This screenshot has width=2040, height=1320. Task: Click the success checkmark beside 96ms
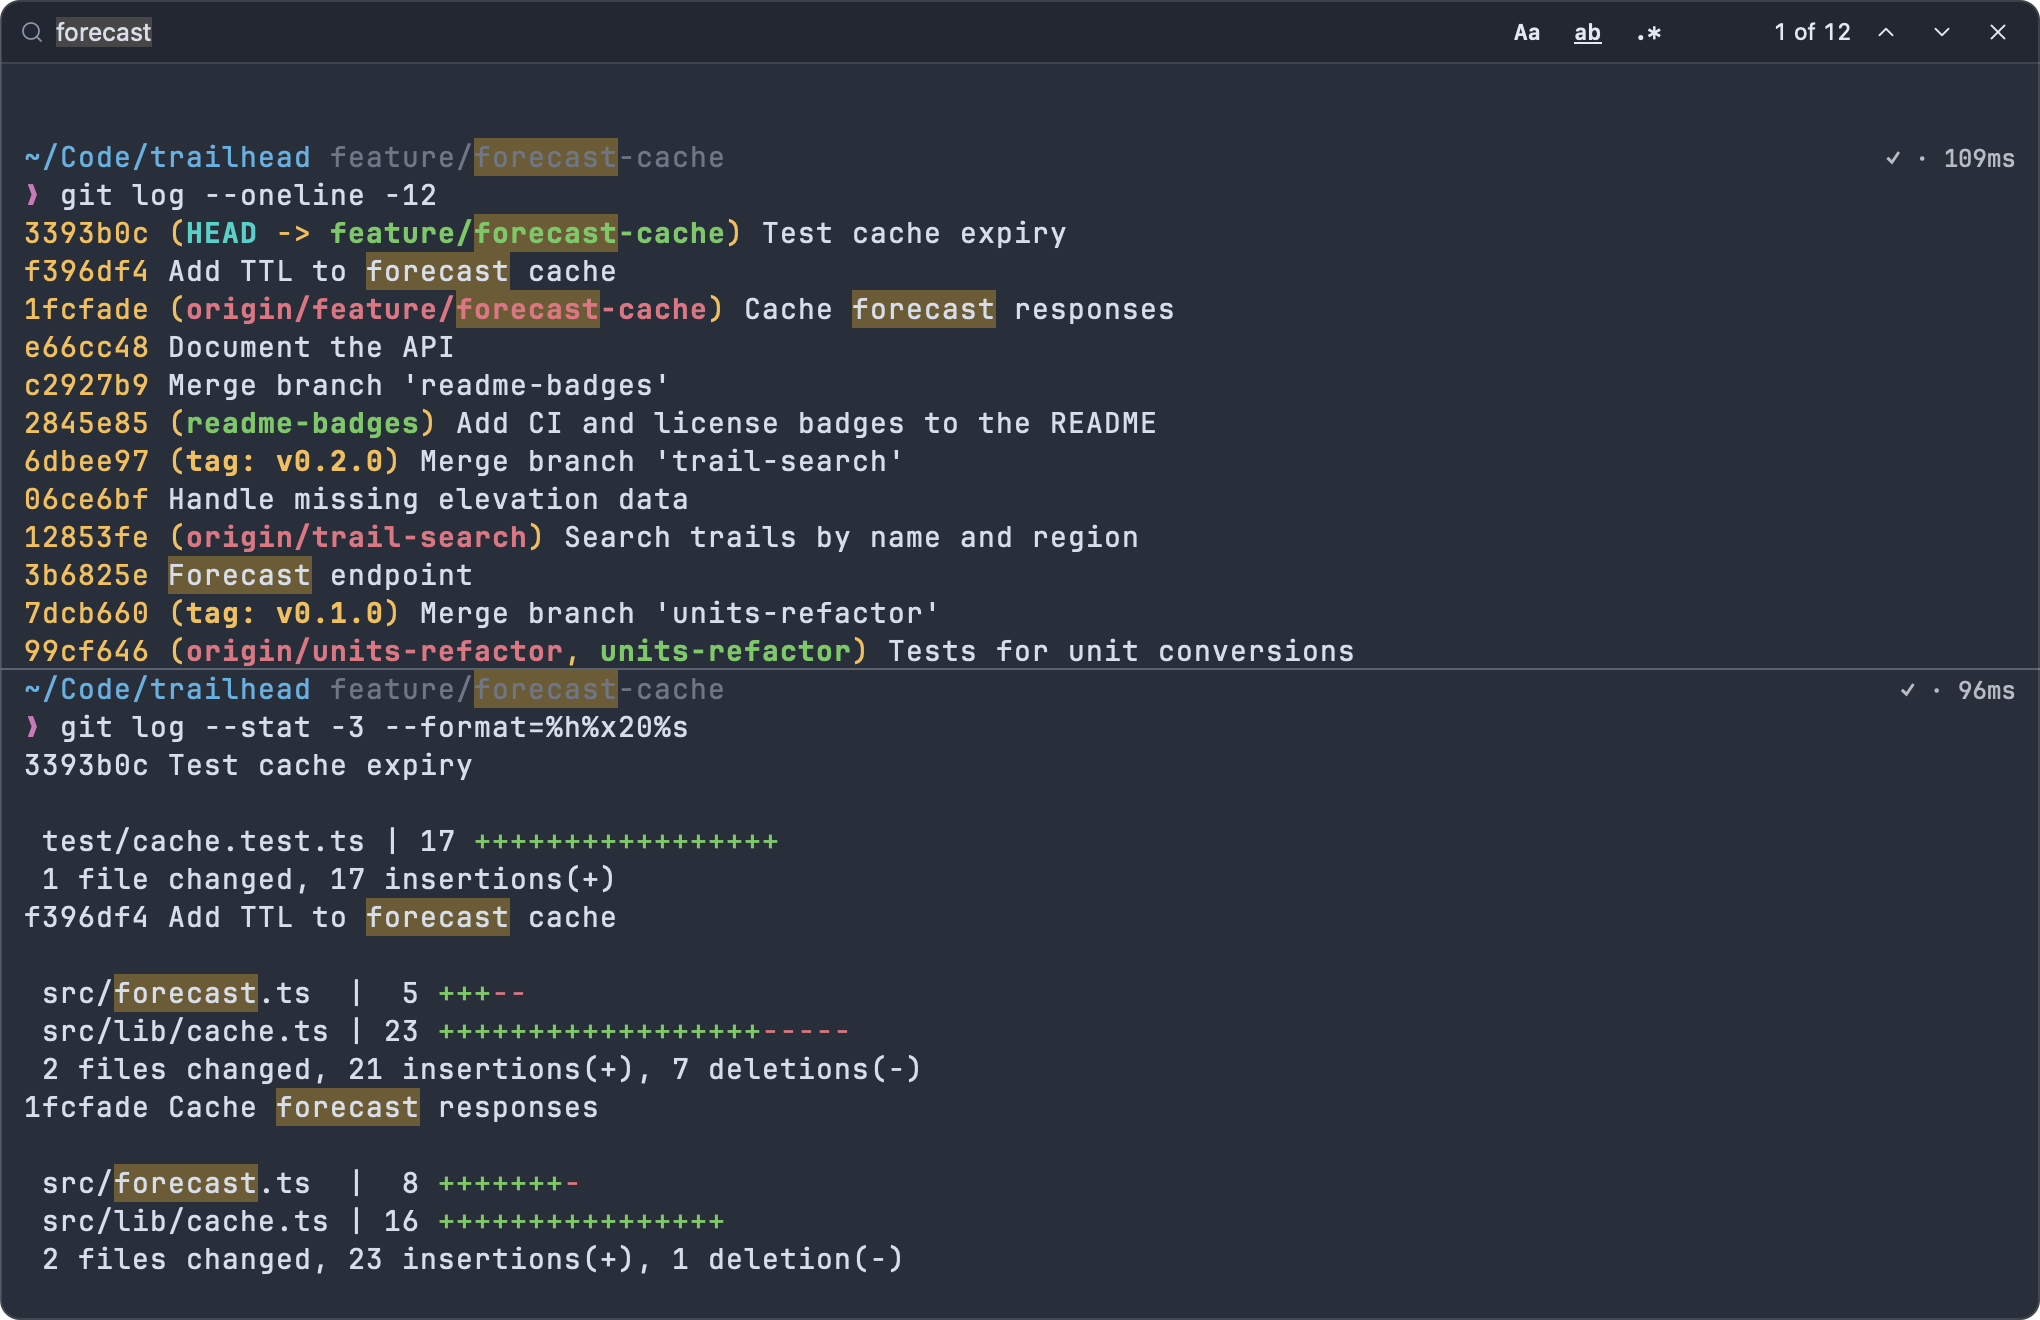(x=1908, y=690)
